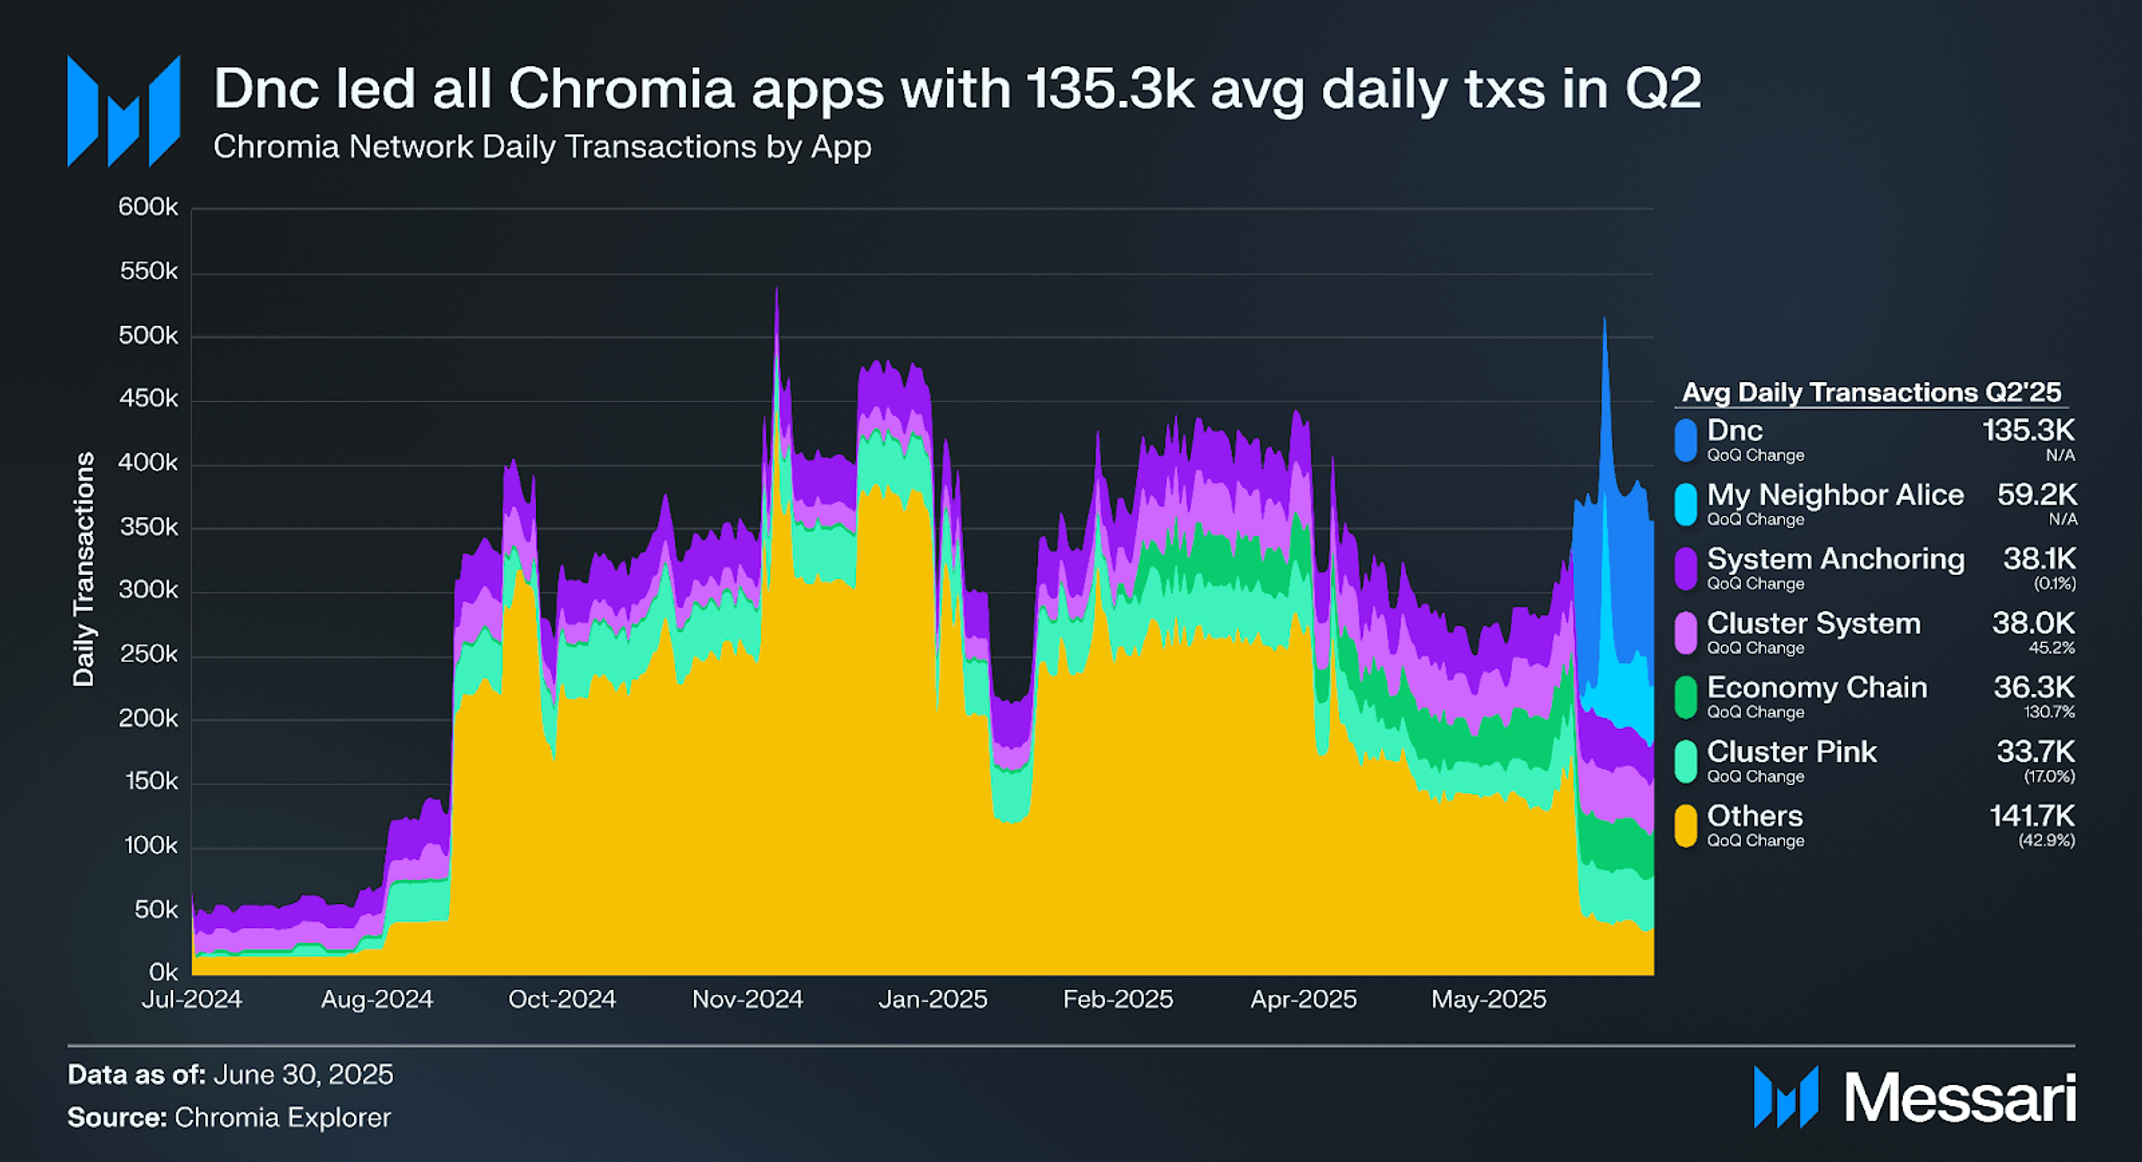This screenshot has width=2142, height=1162.
Task: Click the Apr-2025 x-axis label
Action: point(1303,999)
